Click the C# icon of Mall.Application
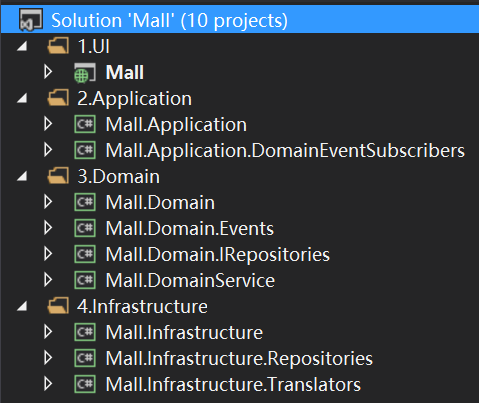Image resolution: width=479 pixels, height=403 pixels. 85,124
